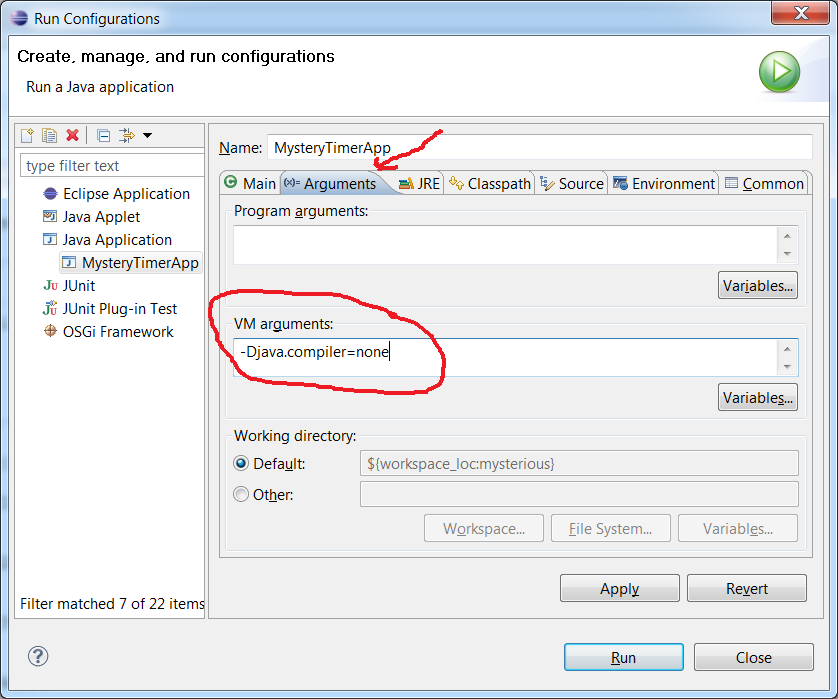Click VM arguments scroll down arrow
The image size is (838, 699).
[787, 367]
